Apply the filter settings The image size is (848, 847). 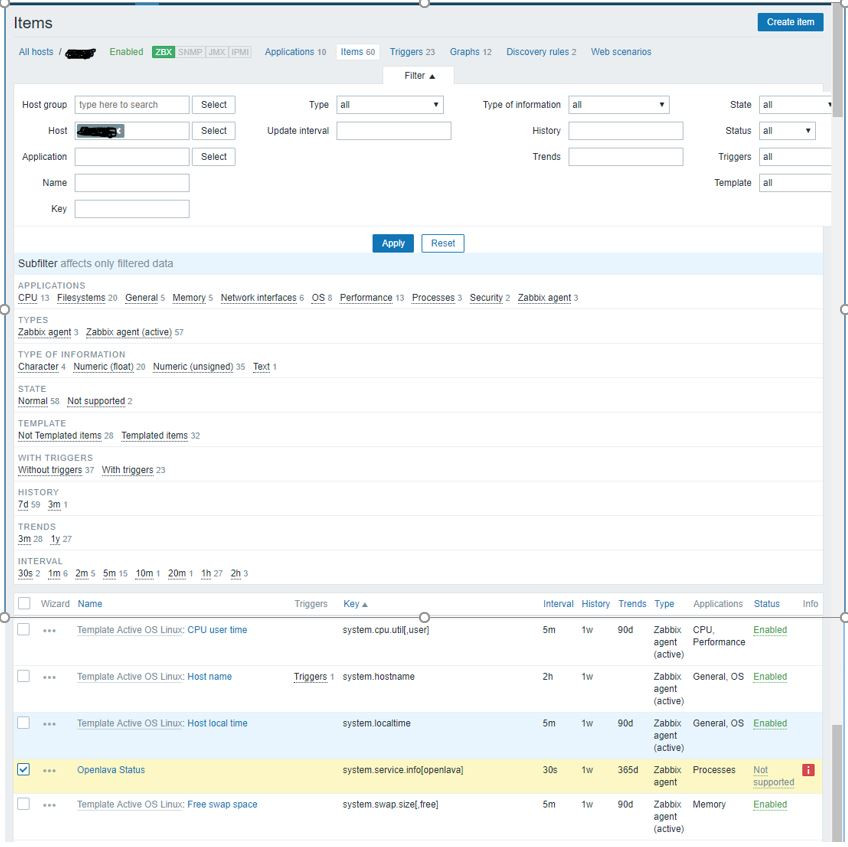(393, 243)
